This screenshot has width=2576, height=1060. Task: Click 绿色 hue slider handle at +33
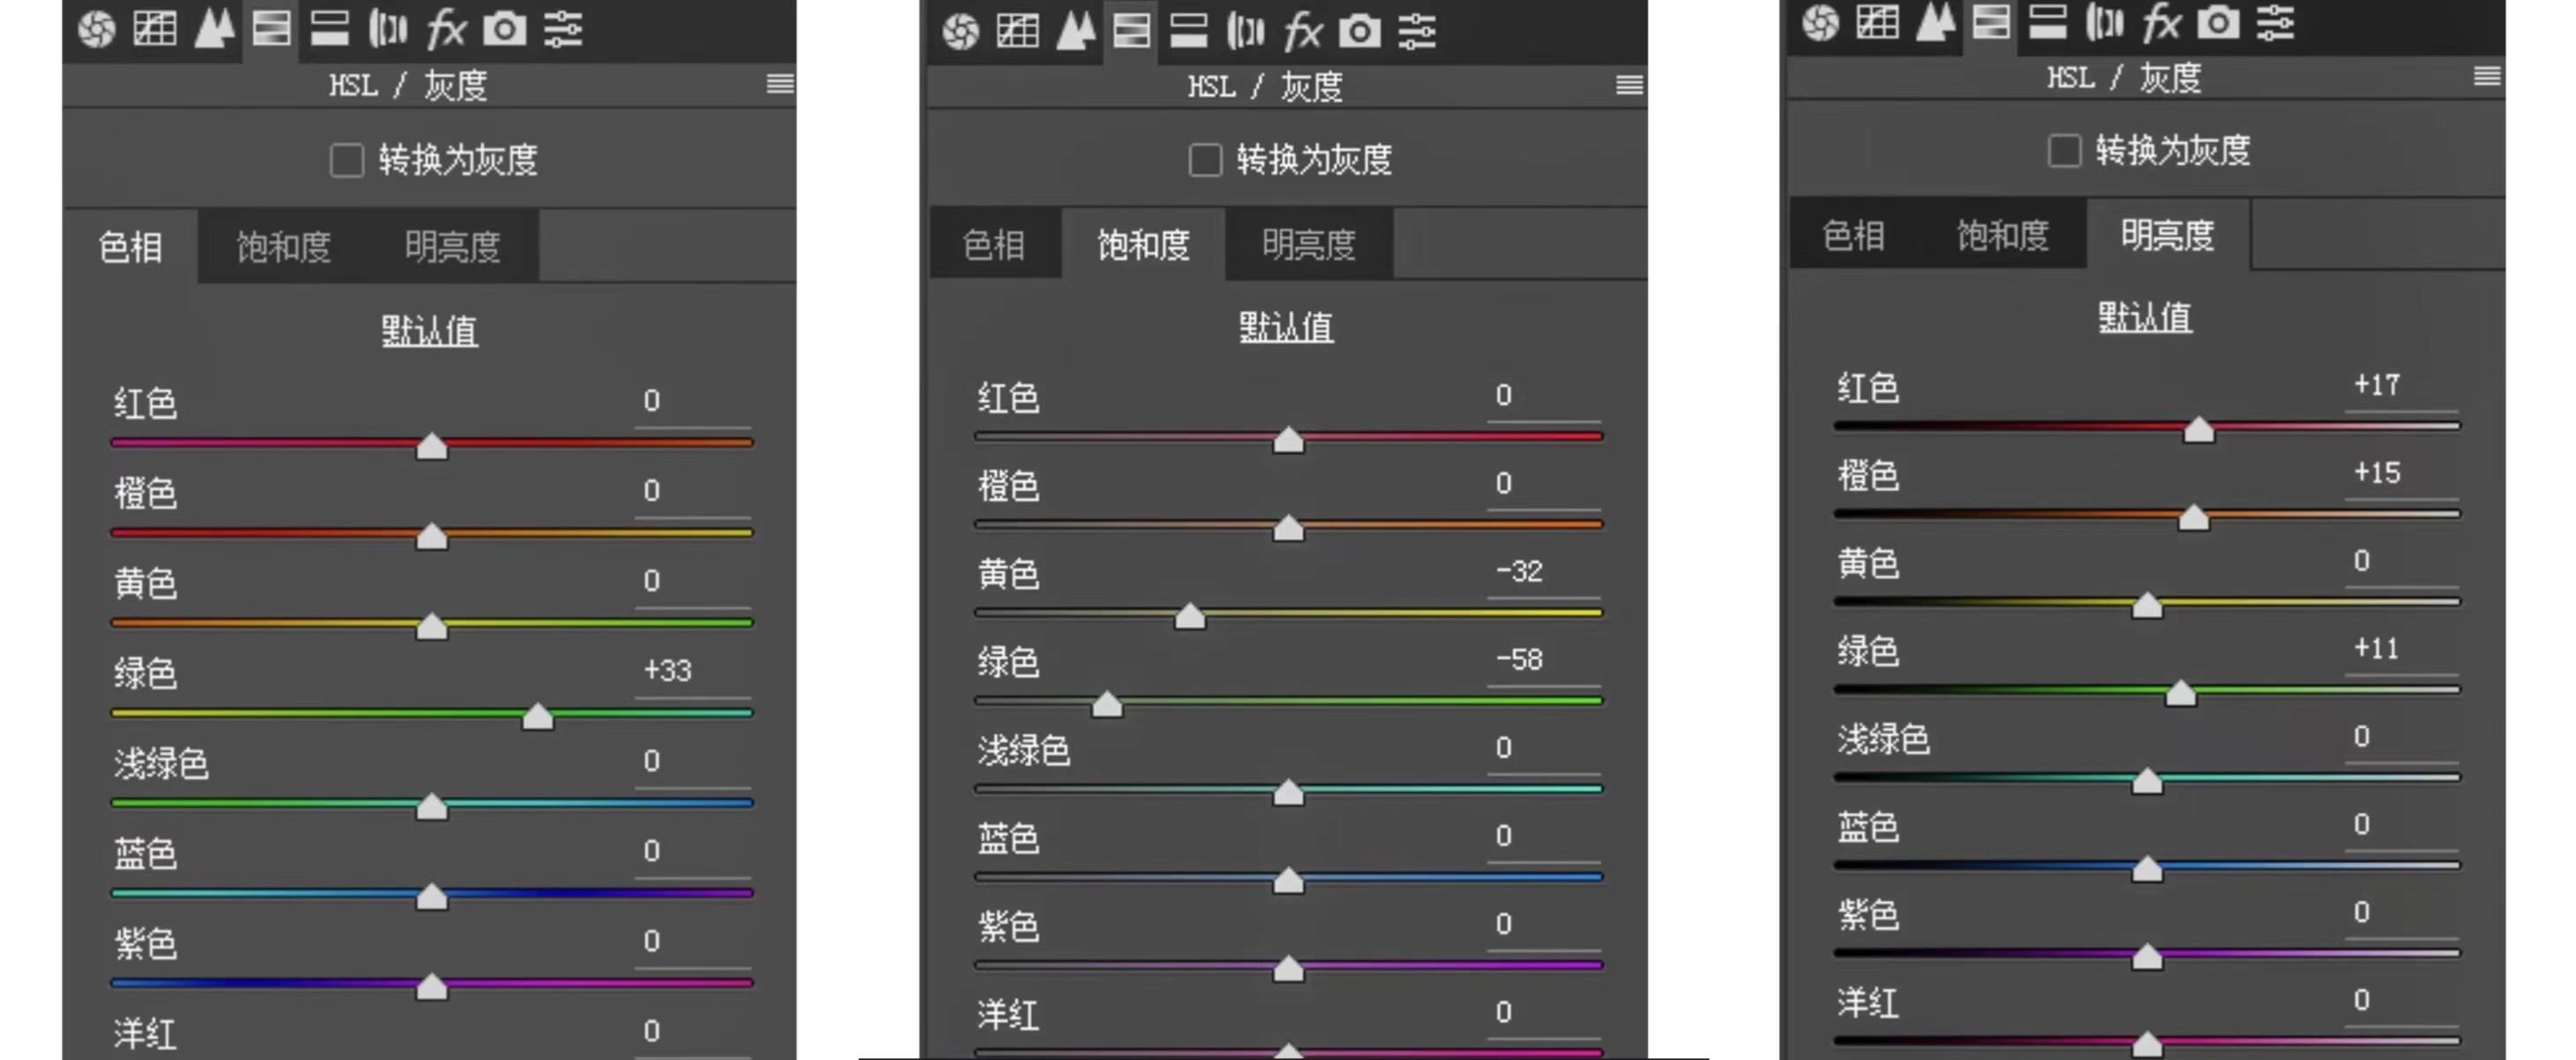point(538,716)
